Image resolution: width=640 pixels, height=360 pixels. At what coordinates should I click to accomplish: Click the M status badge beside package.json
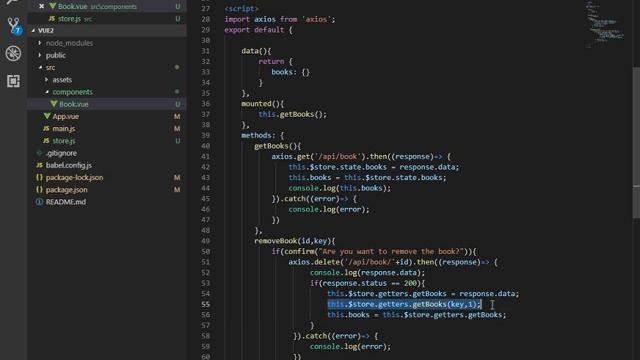(x=177, y=190)
